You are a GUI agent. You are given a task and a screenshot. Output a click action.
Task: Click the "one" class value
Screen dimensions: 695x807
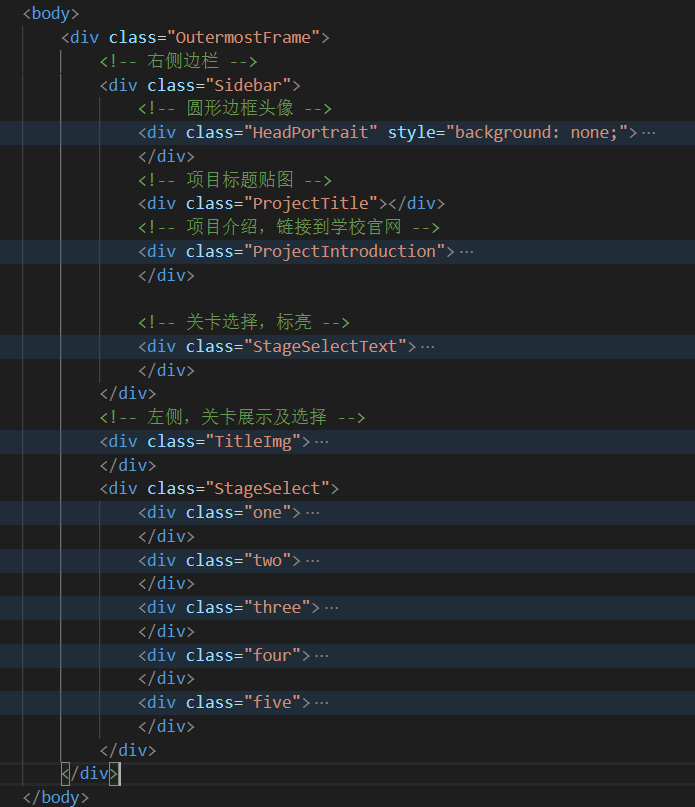(x=268, y=513)
